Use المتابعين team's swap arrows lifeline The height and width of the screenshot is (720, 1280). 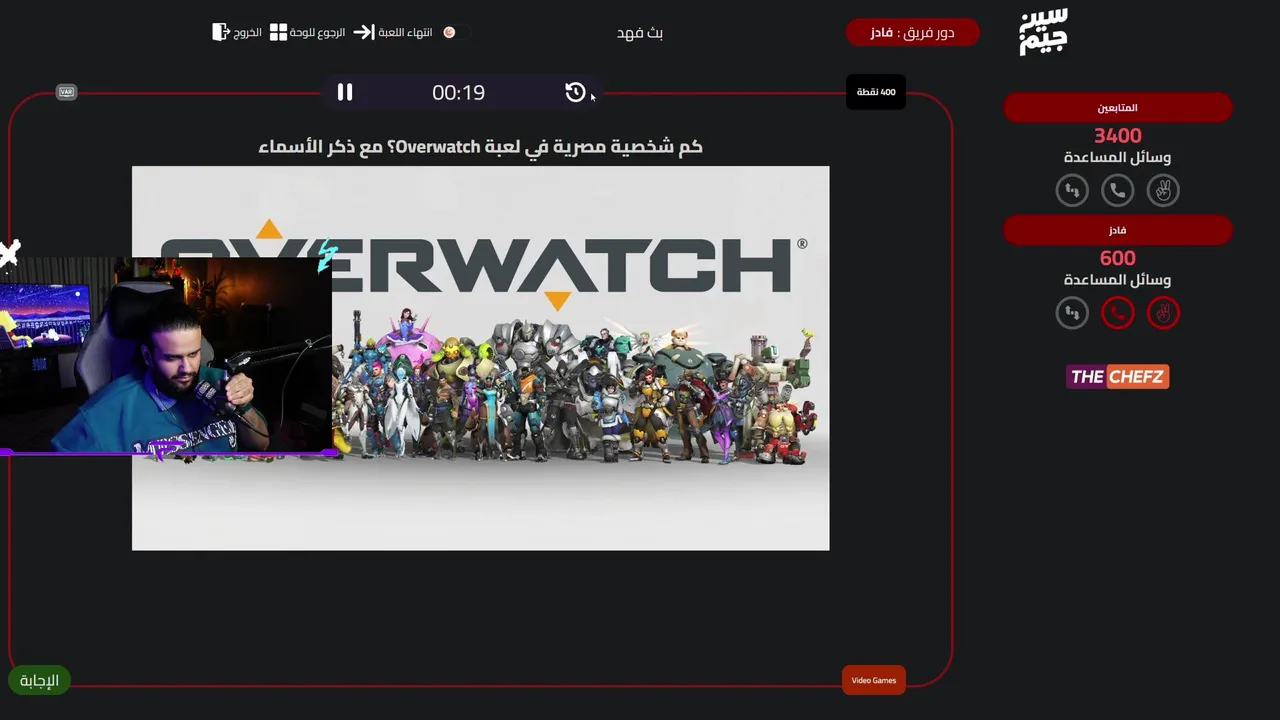click(1072, 190)
